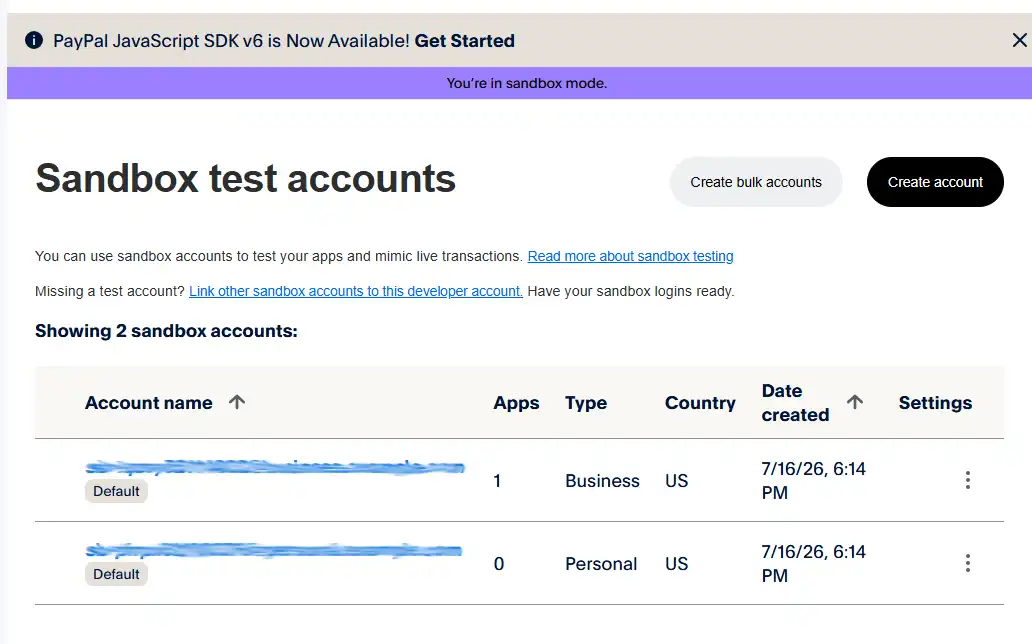Open Link other sandbox accounts link

[x=355, y=291]
